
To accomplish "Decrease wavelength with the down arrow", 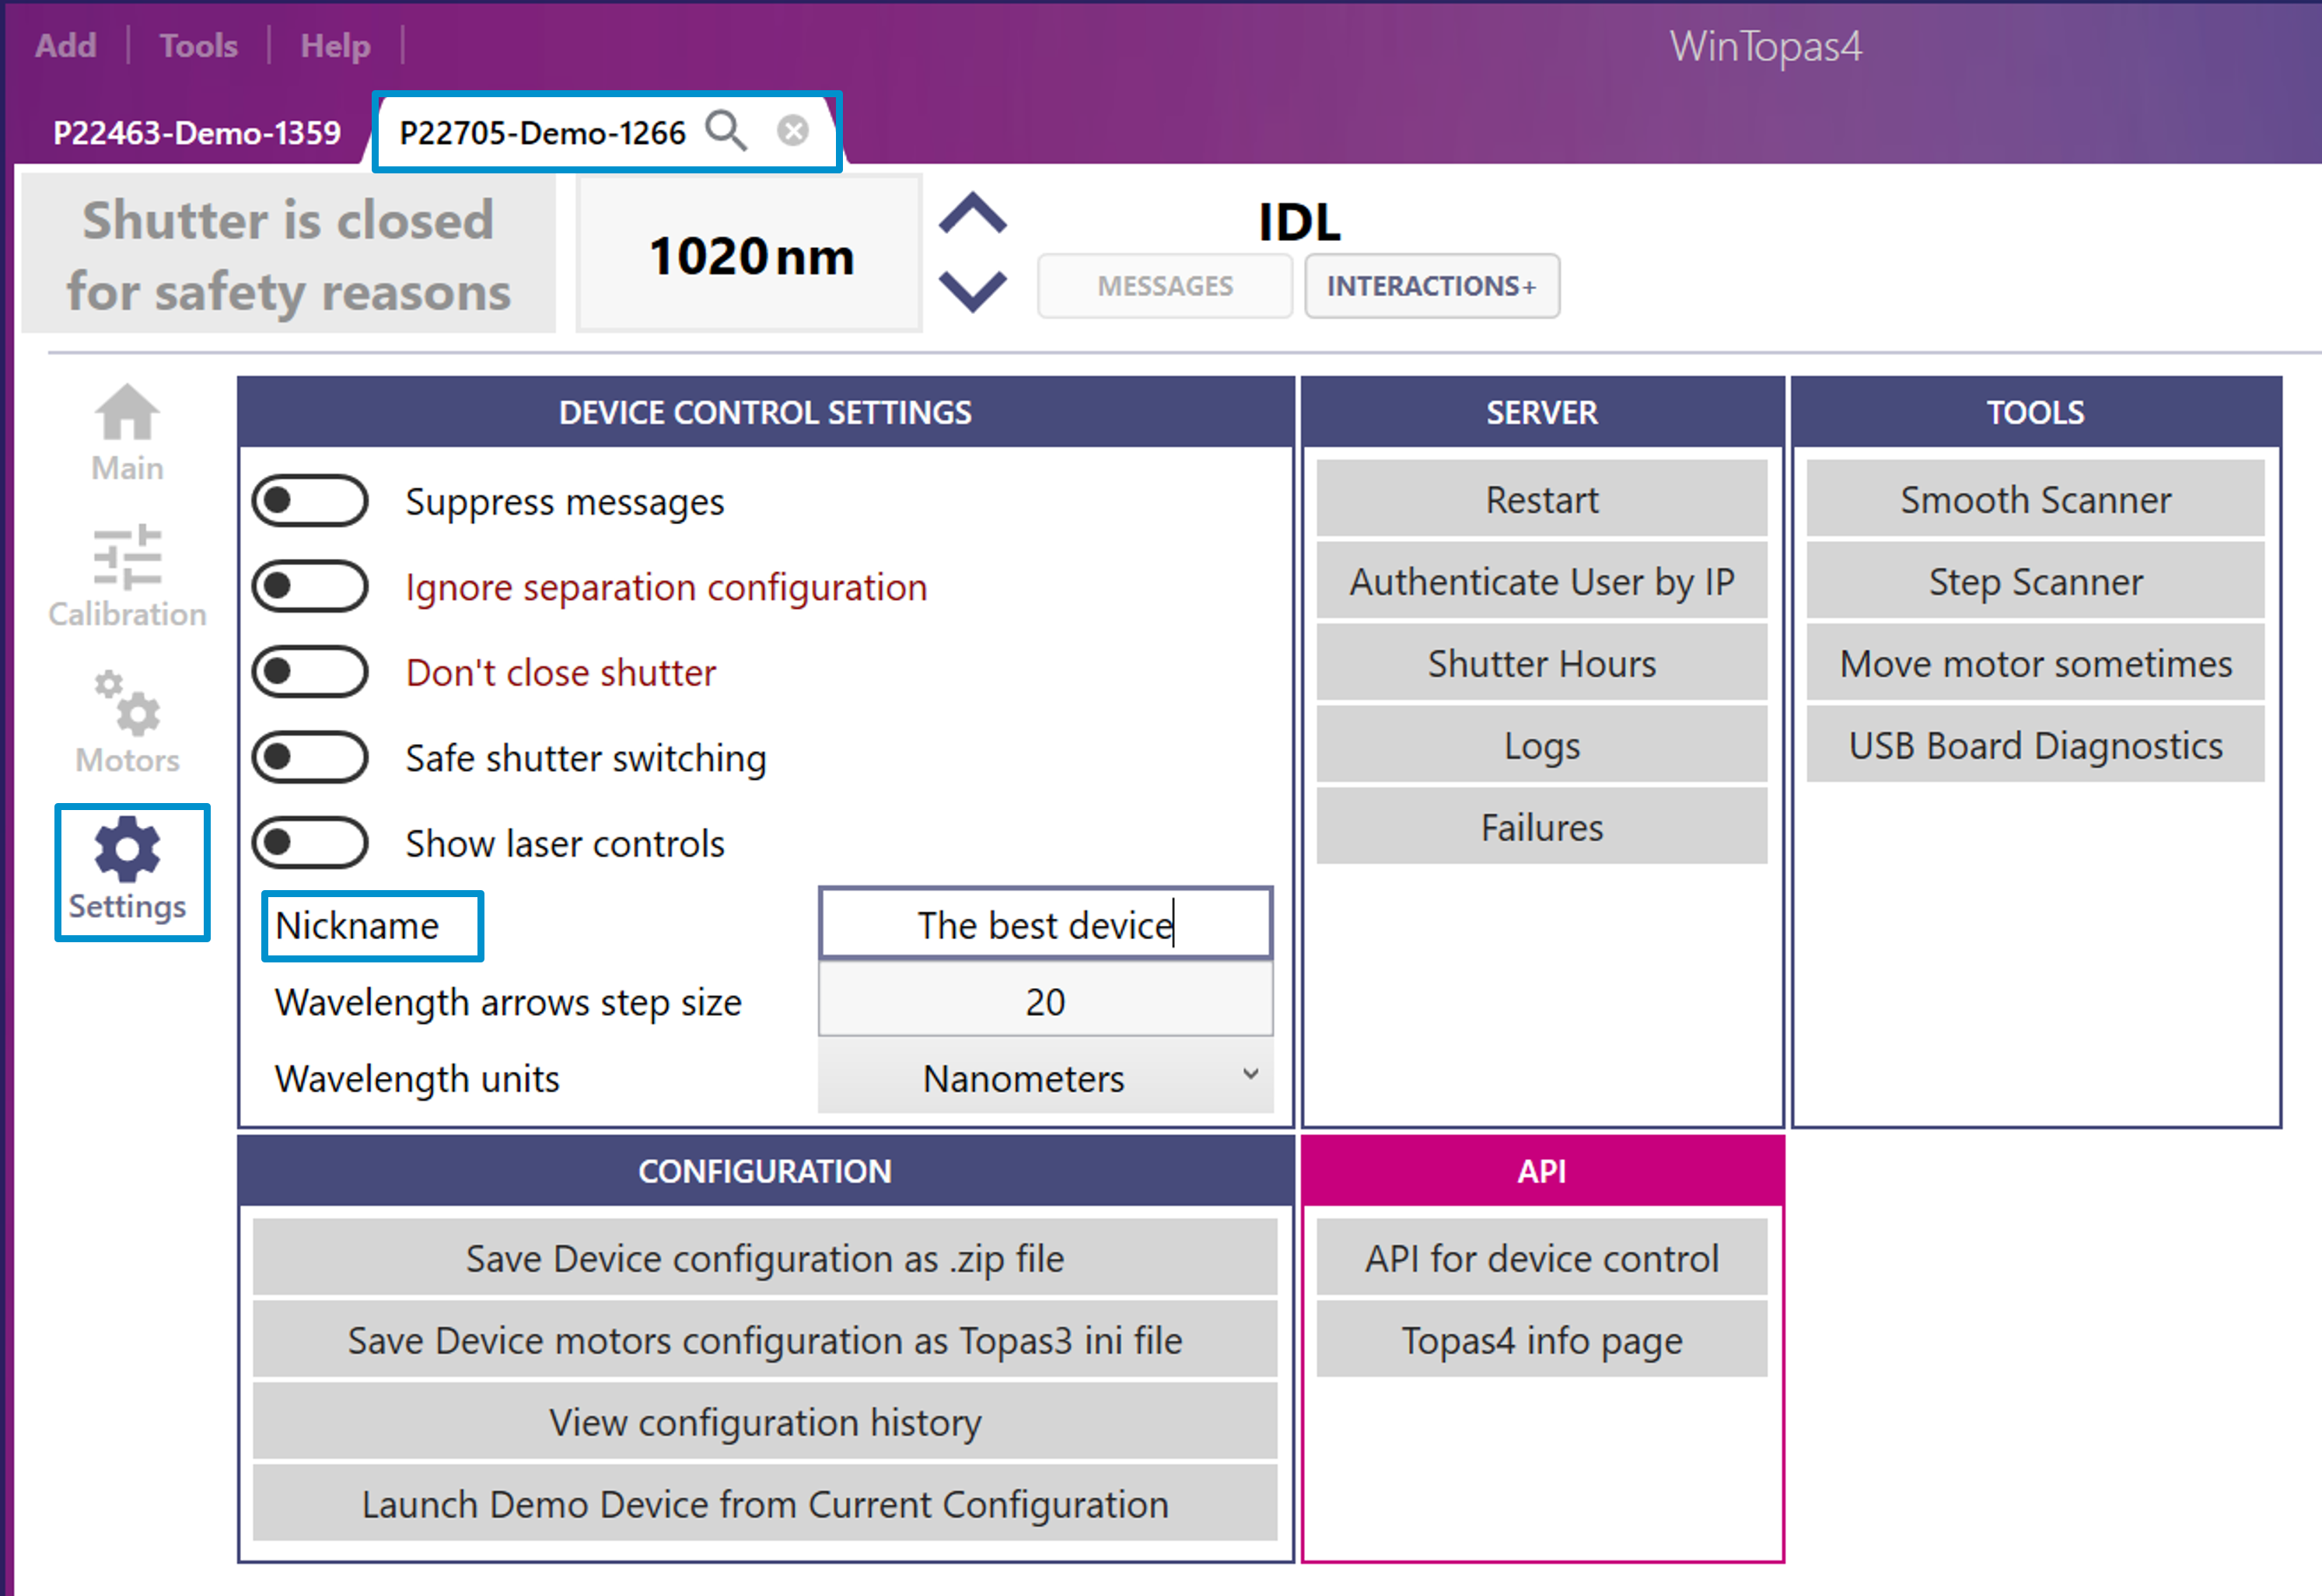I will click(972, 291).
